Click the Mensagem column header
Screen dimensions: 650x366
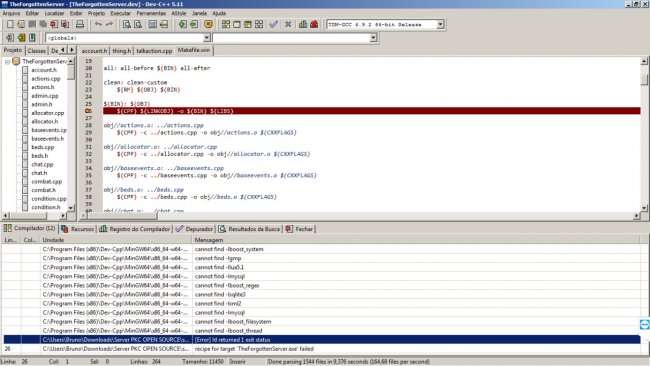coord(416,240)
